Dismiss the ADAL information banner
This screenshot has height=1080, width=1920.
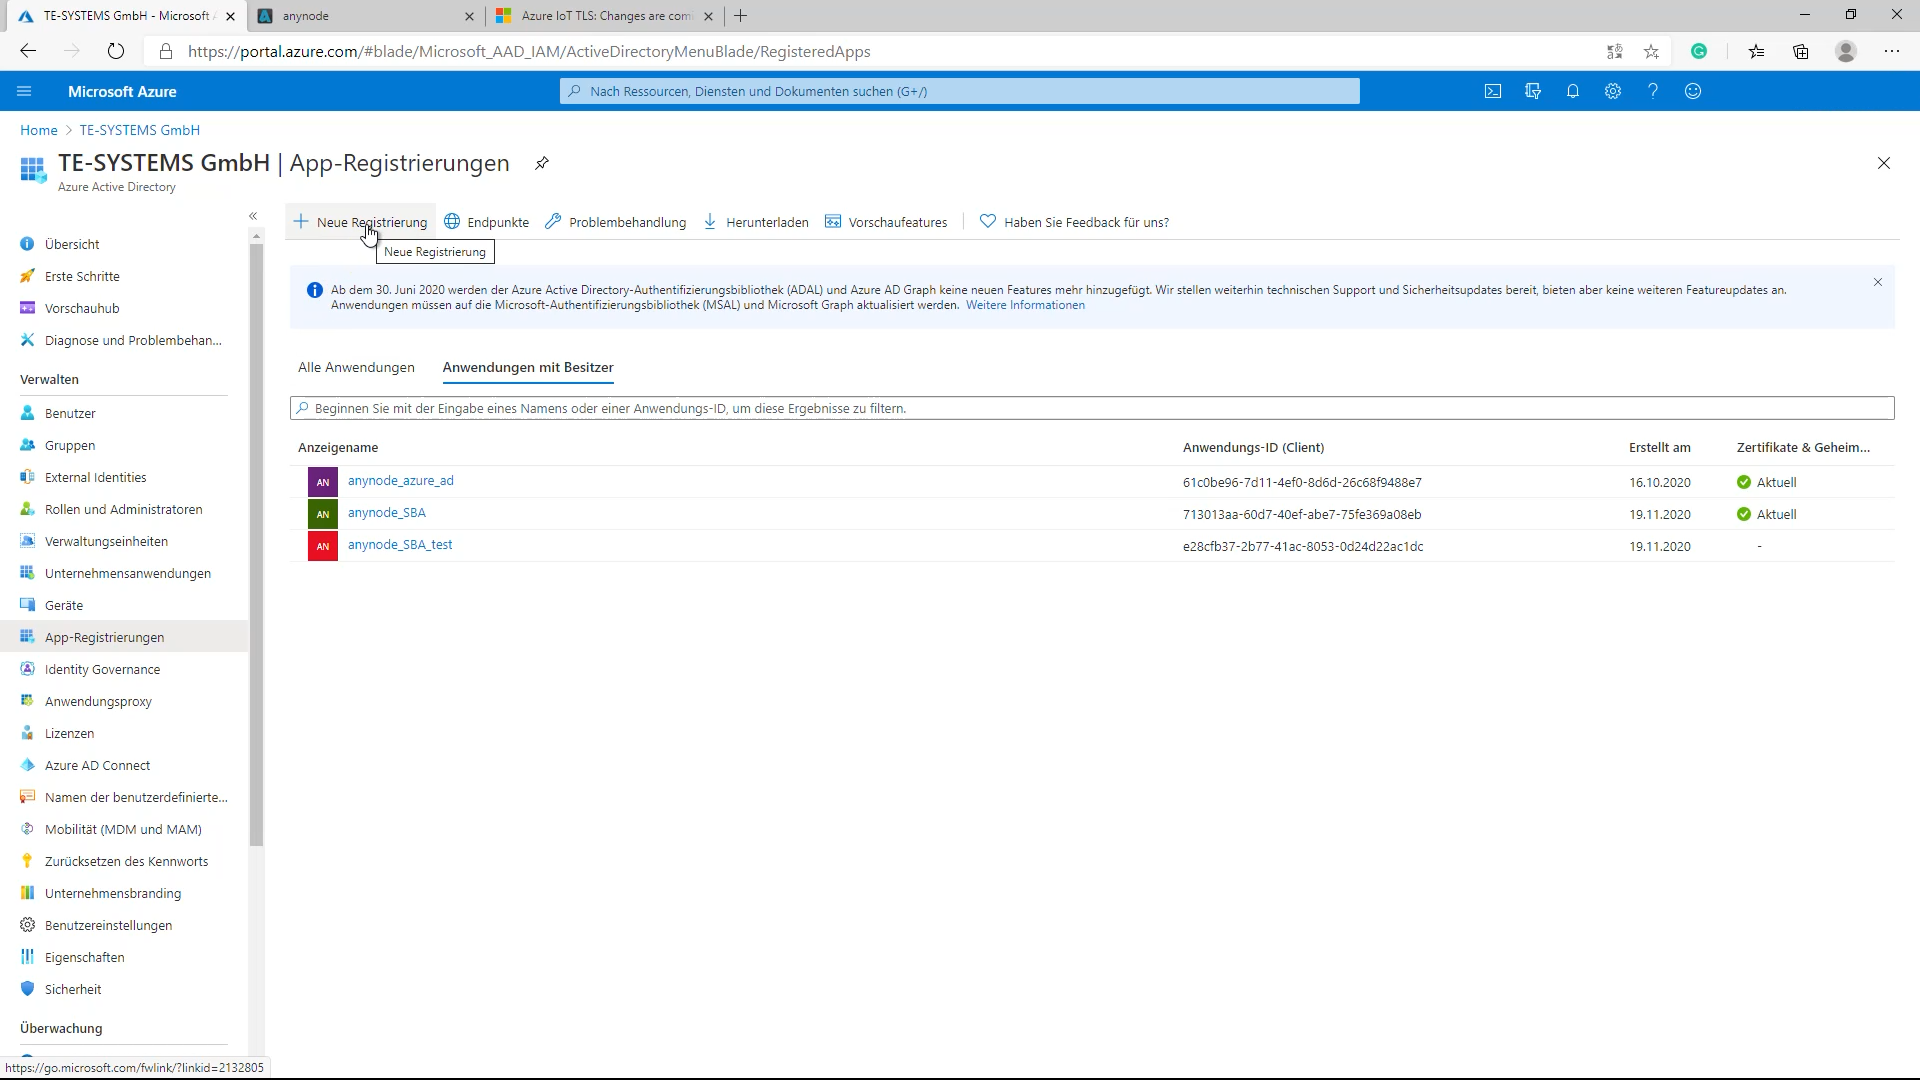click(1878, 282)
